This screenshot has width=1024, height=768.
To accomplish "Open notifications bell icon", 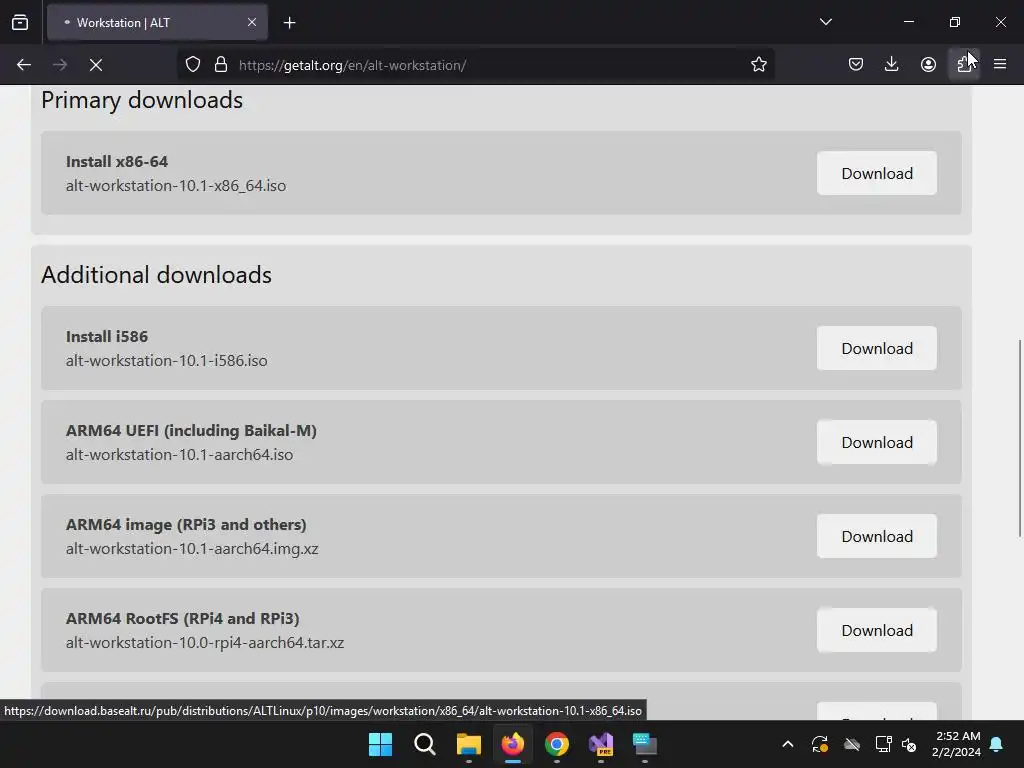I will point(997,744).
